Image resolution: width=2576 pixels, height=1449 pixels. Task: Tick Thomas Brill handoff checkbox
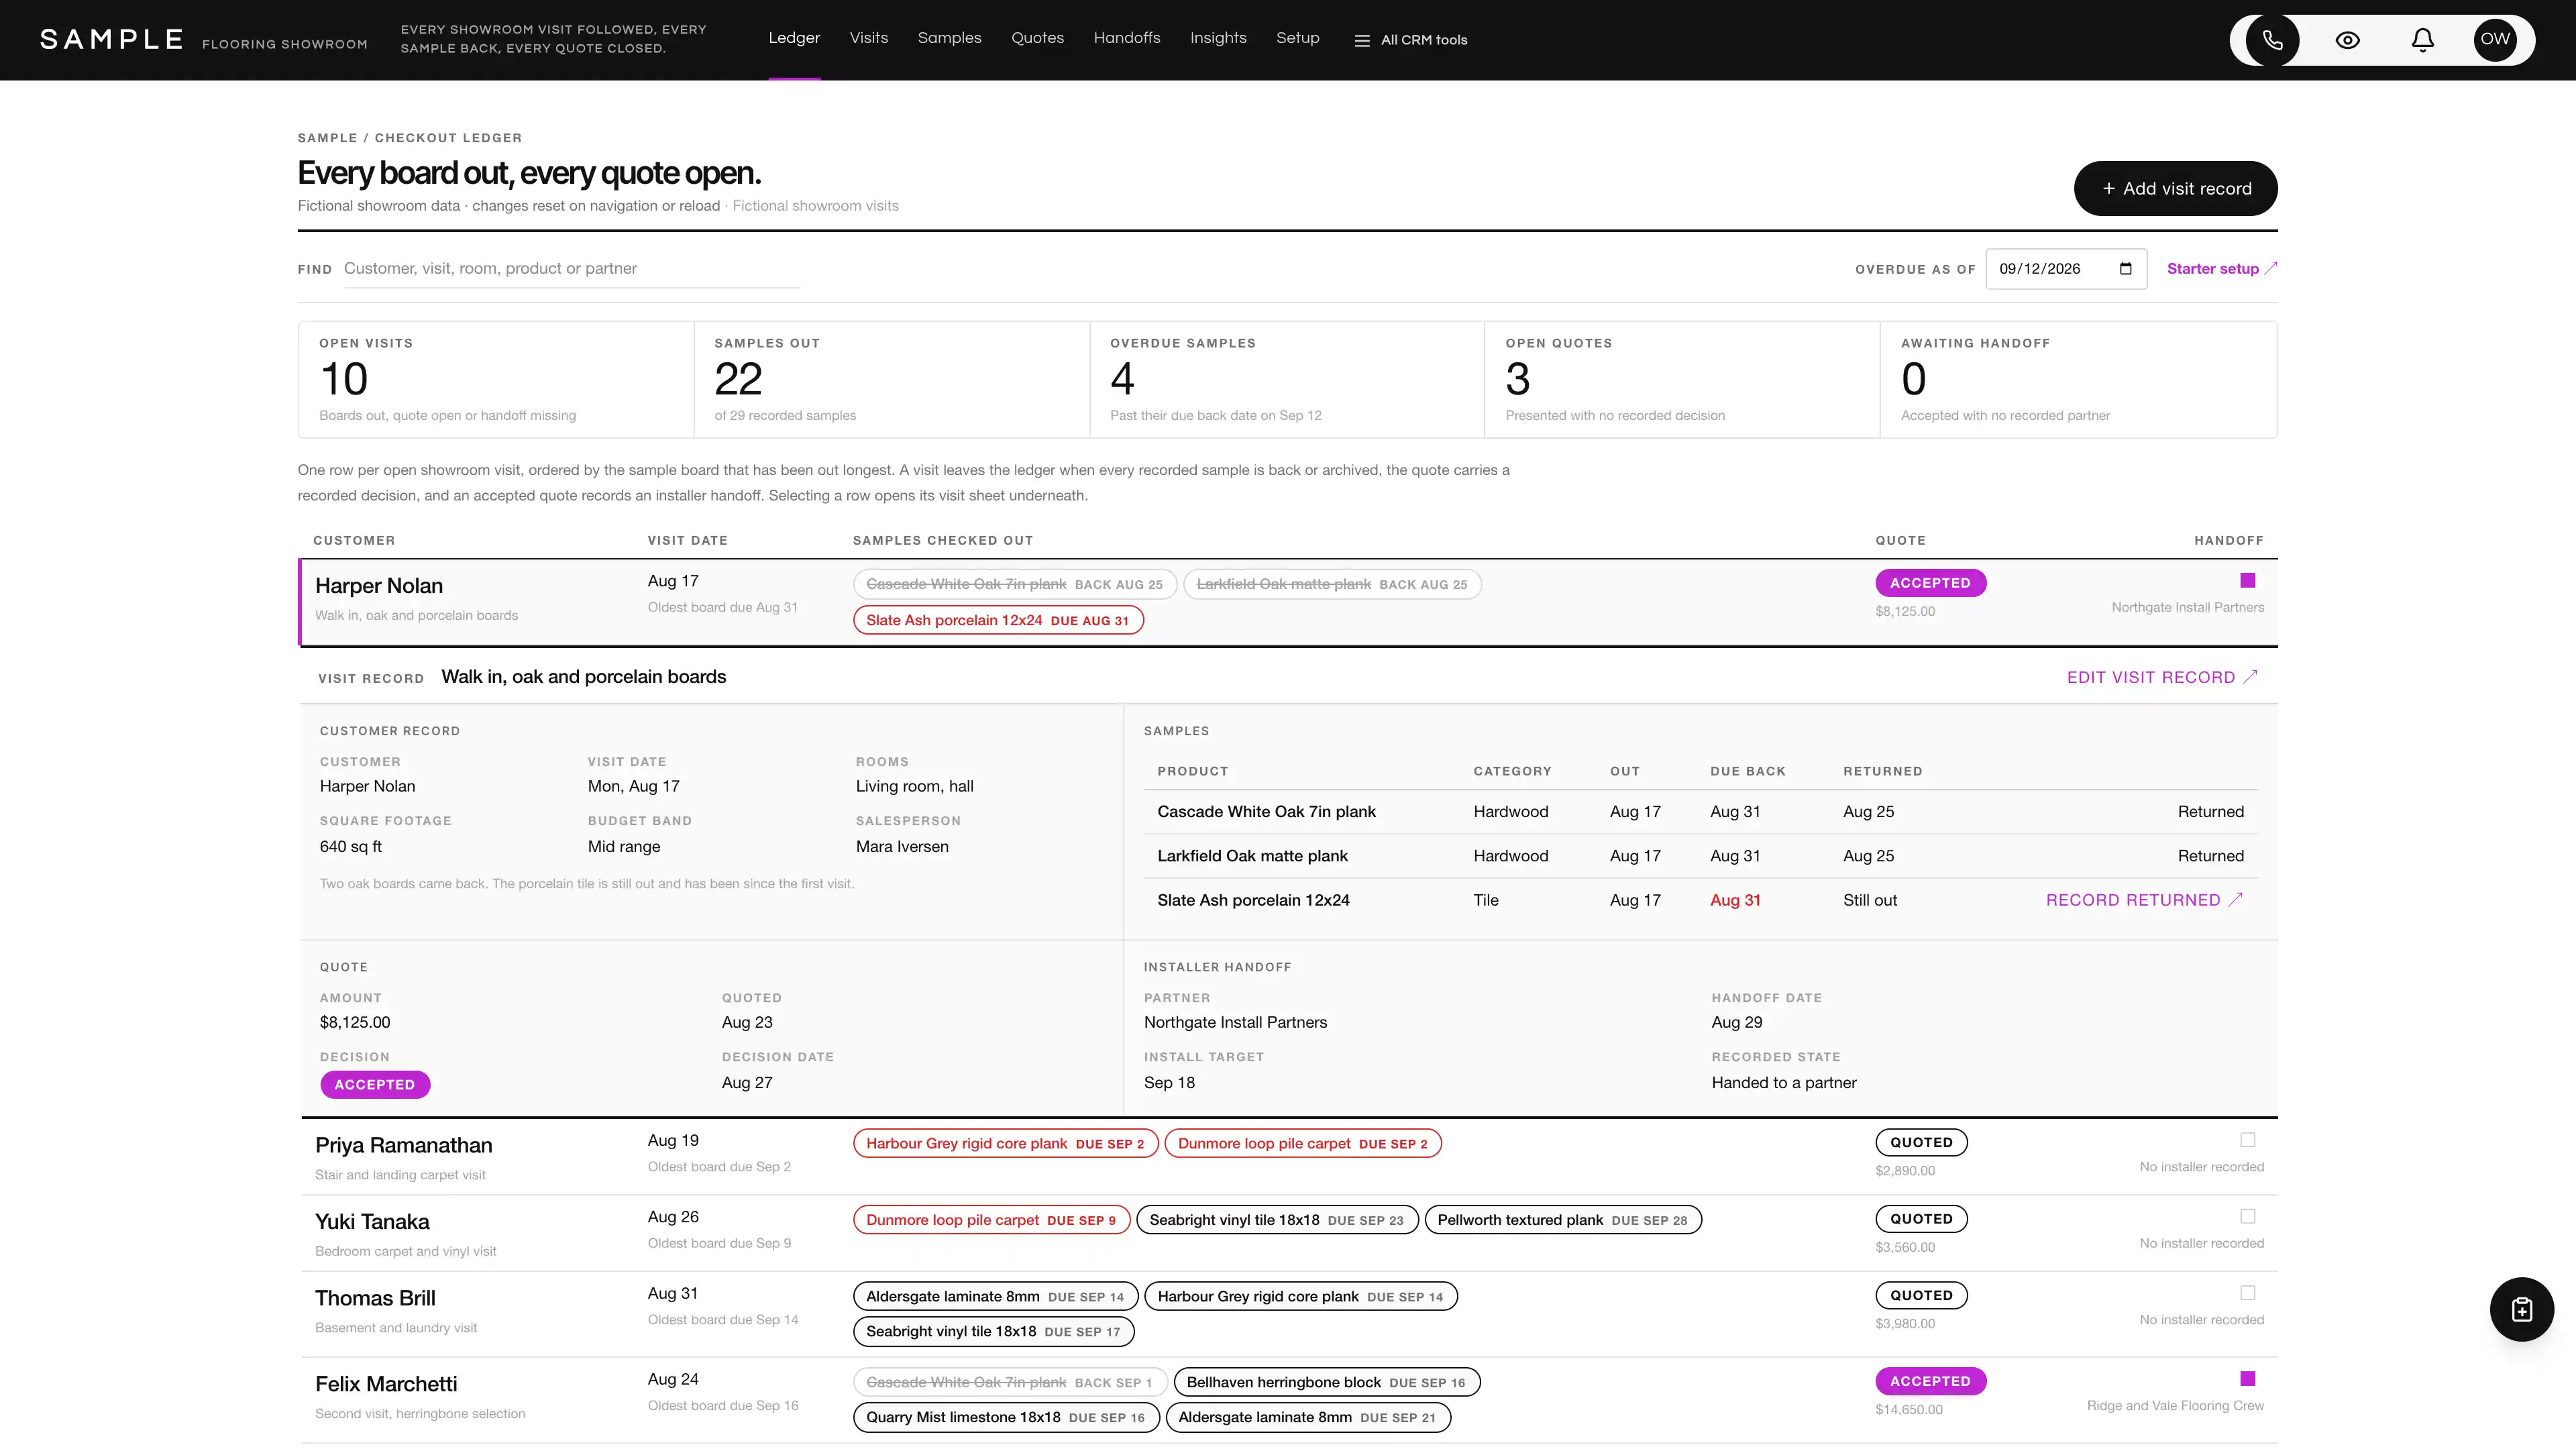tap(2247, 1293)
